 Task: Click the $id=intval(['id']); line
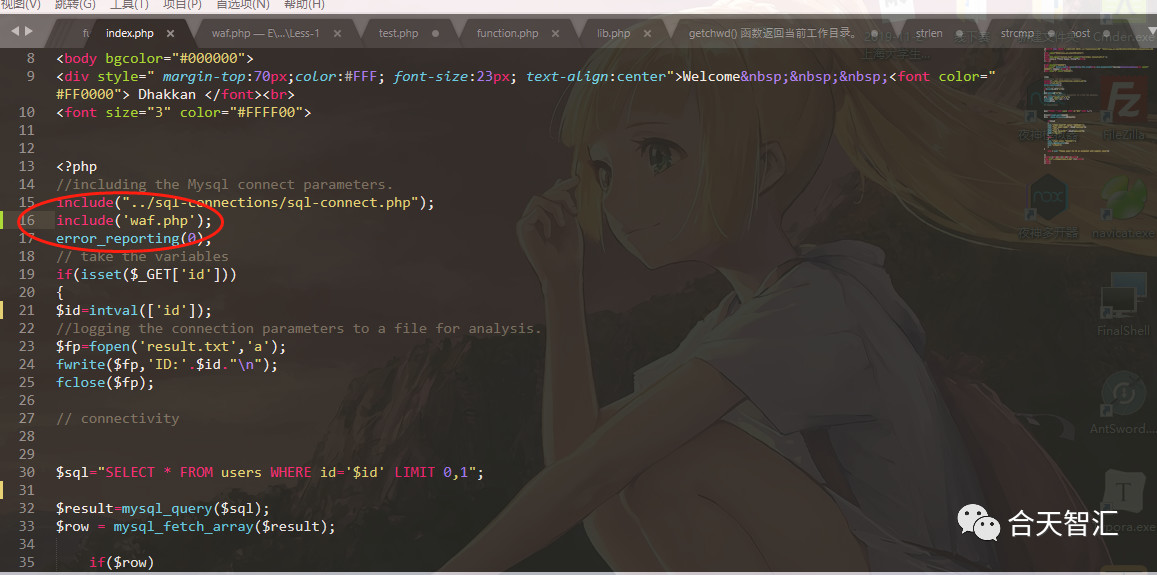tap(134, 310)
